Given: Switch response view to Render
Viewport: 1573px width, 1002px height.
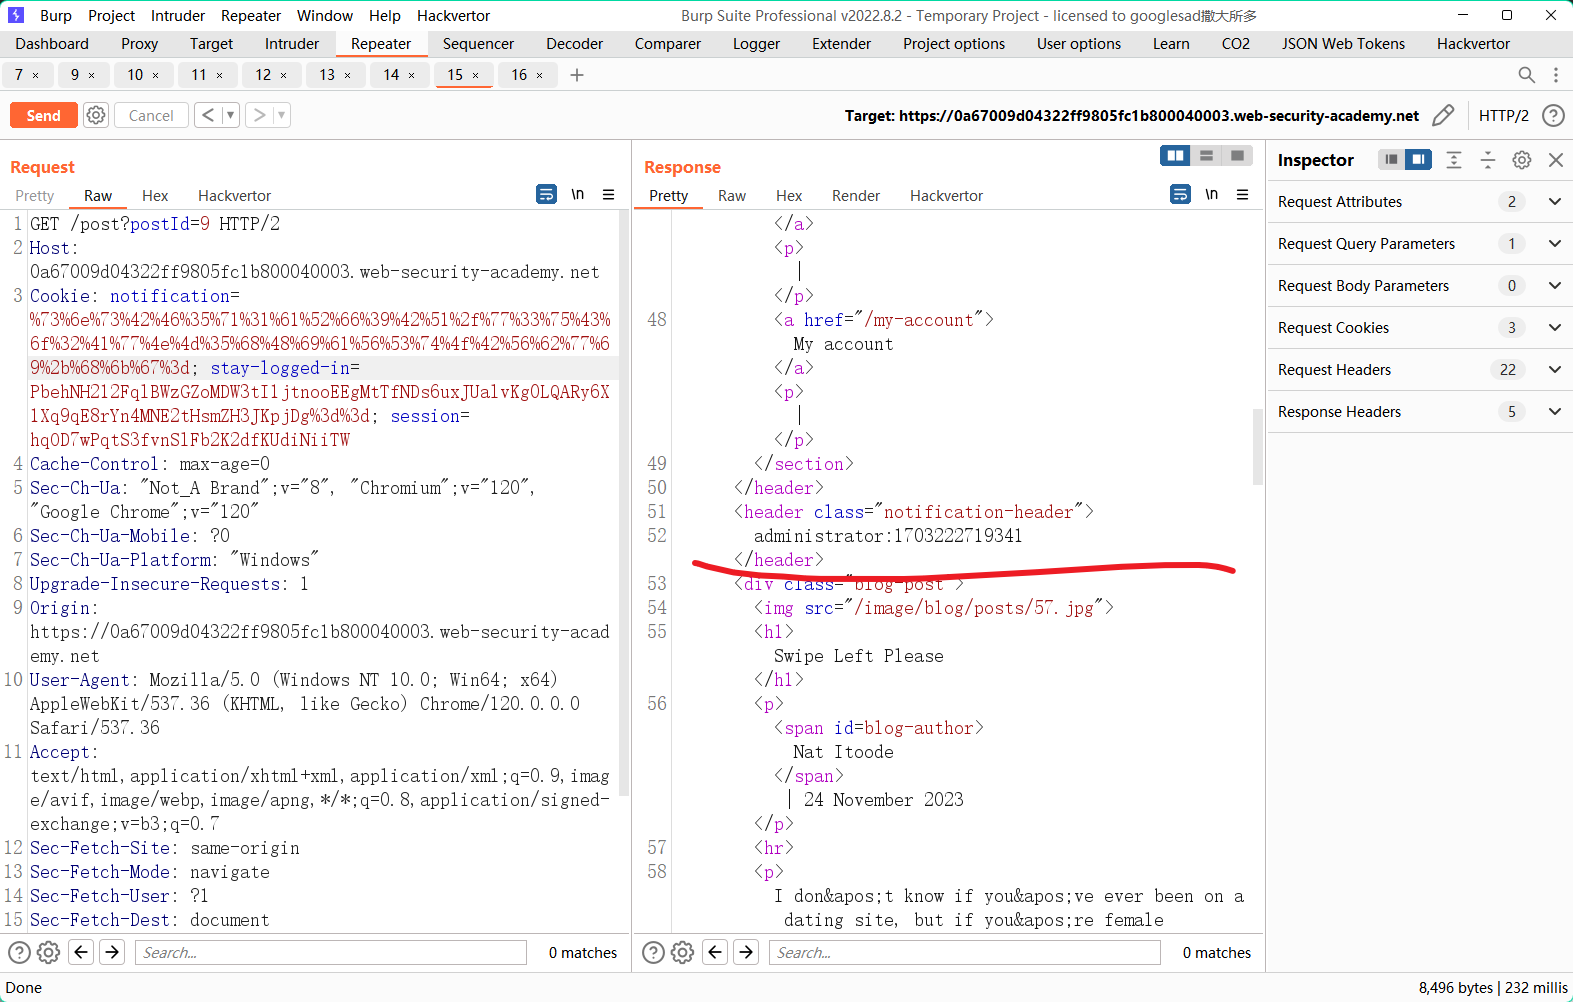Looking at the screenshot, I should (x=856, y=195).
